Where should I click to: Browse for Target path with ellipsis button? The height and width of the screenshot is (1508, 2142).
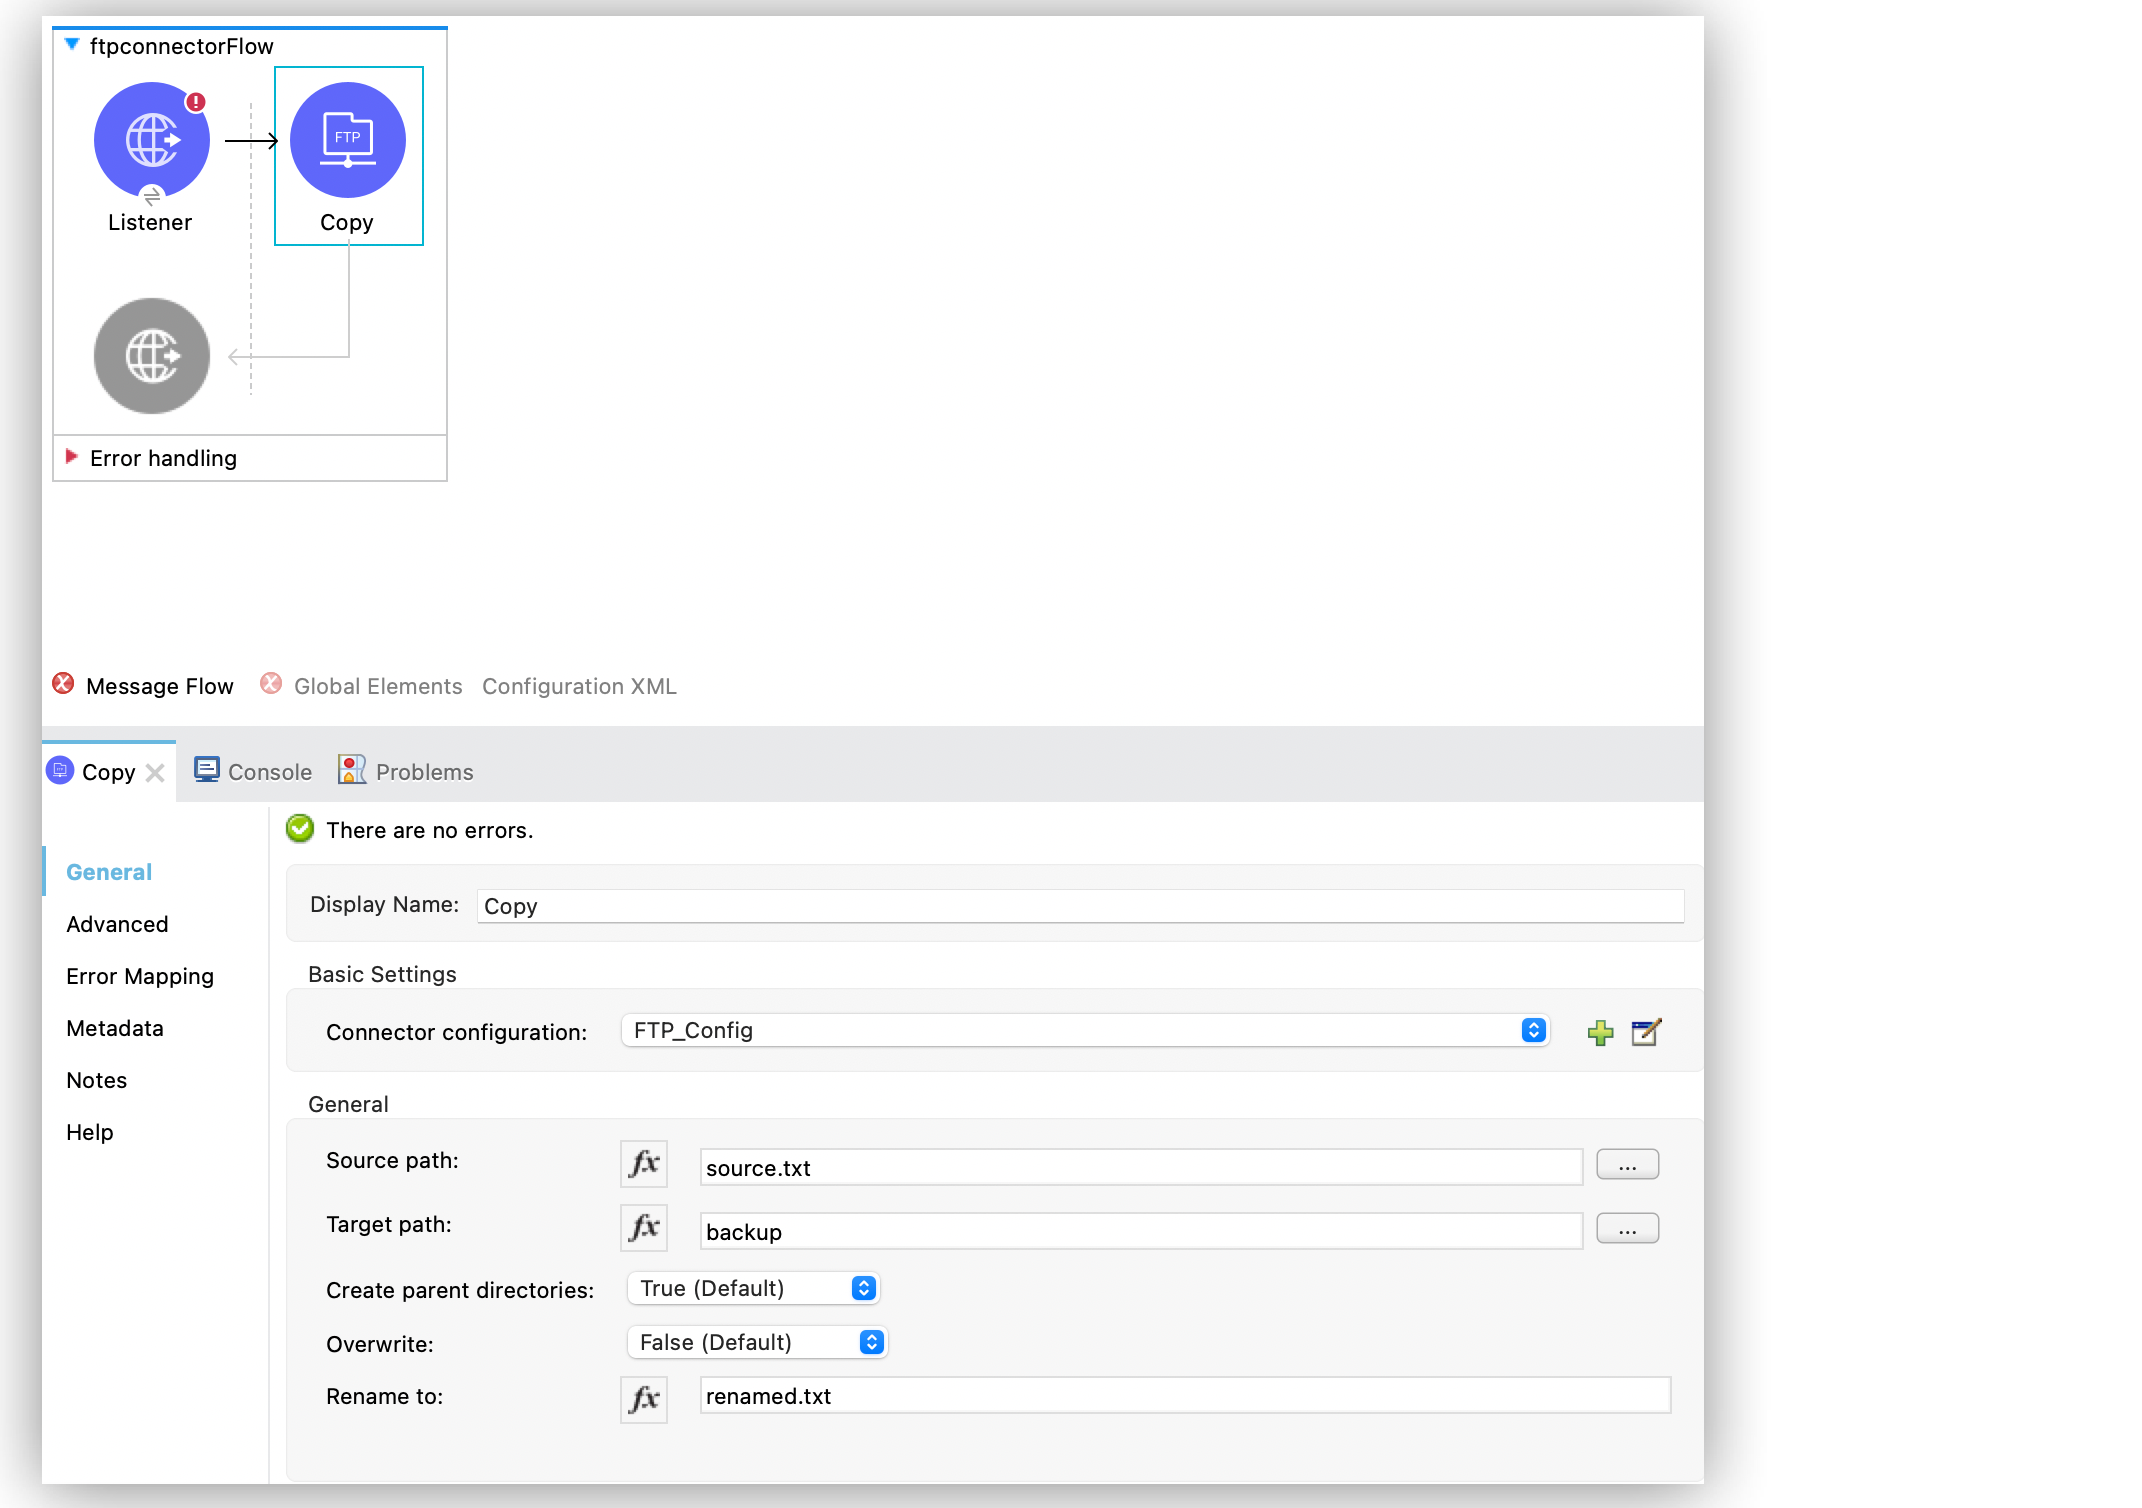(x=1627, y=1229)
